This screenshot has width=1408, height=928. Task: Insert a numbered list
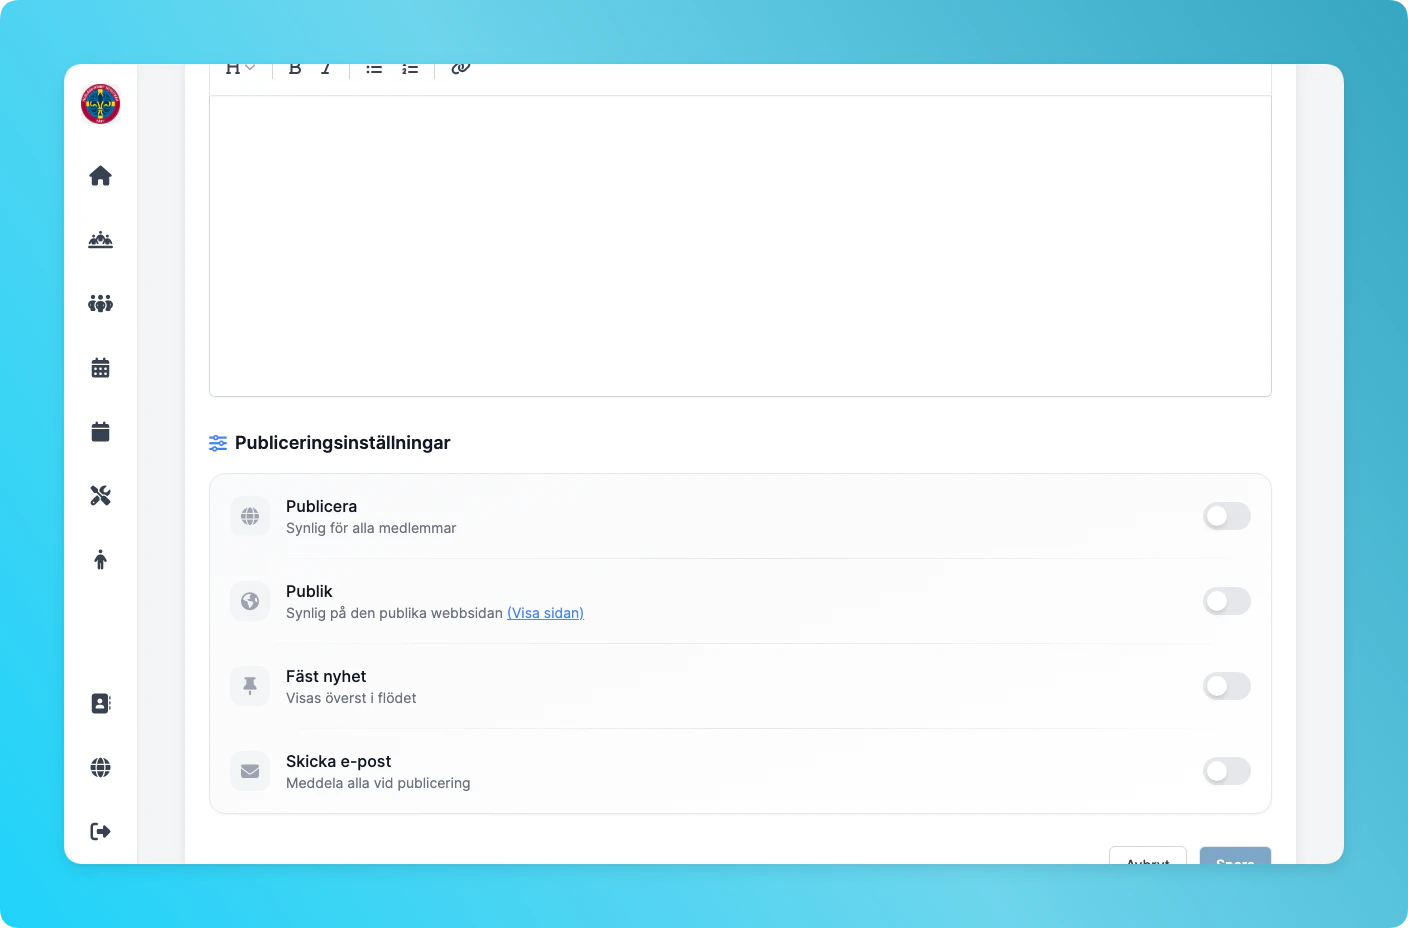point(410,68)
